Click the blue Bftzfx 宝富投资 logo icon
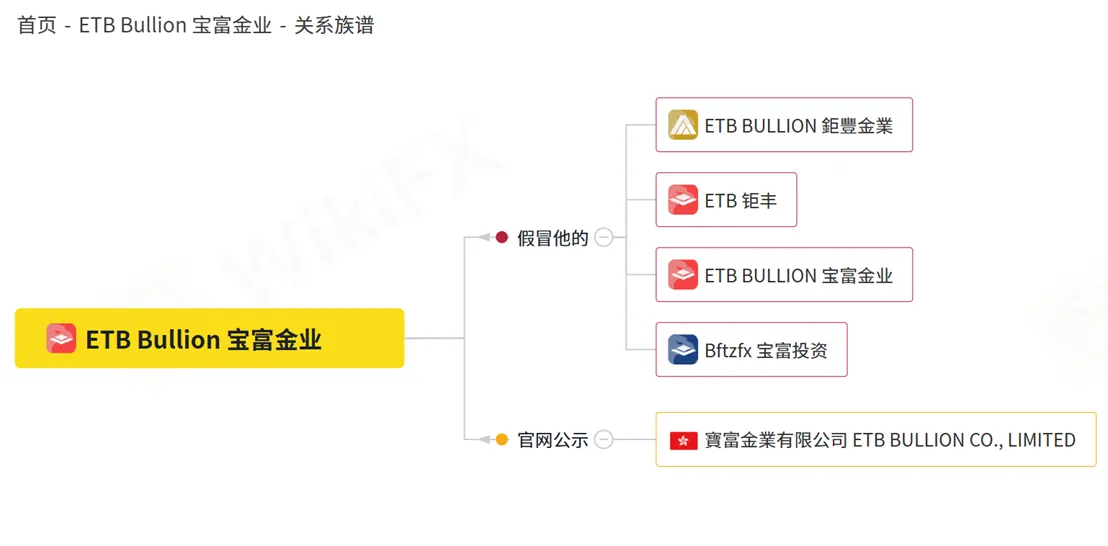The image size is (1108, 546). [683, 350]
